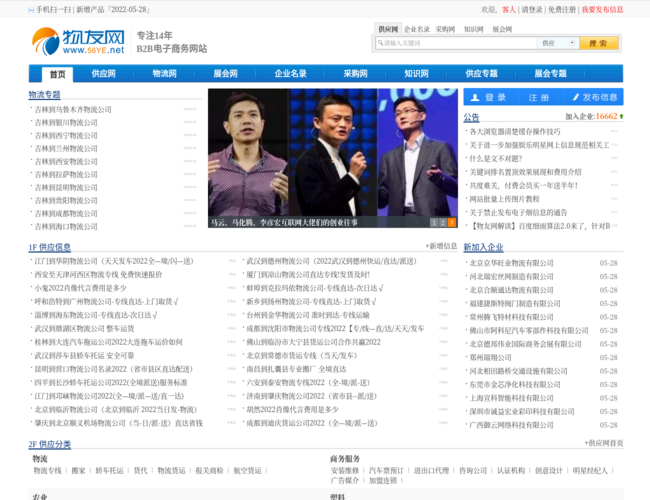Click the login person icon
The image size is (650, 500).
[475, 97]
